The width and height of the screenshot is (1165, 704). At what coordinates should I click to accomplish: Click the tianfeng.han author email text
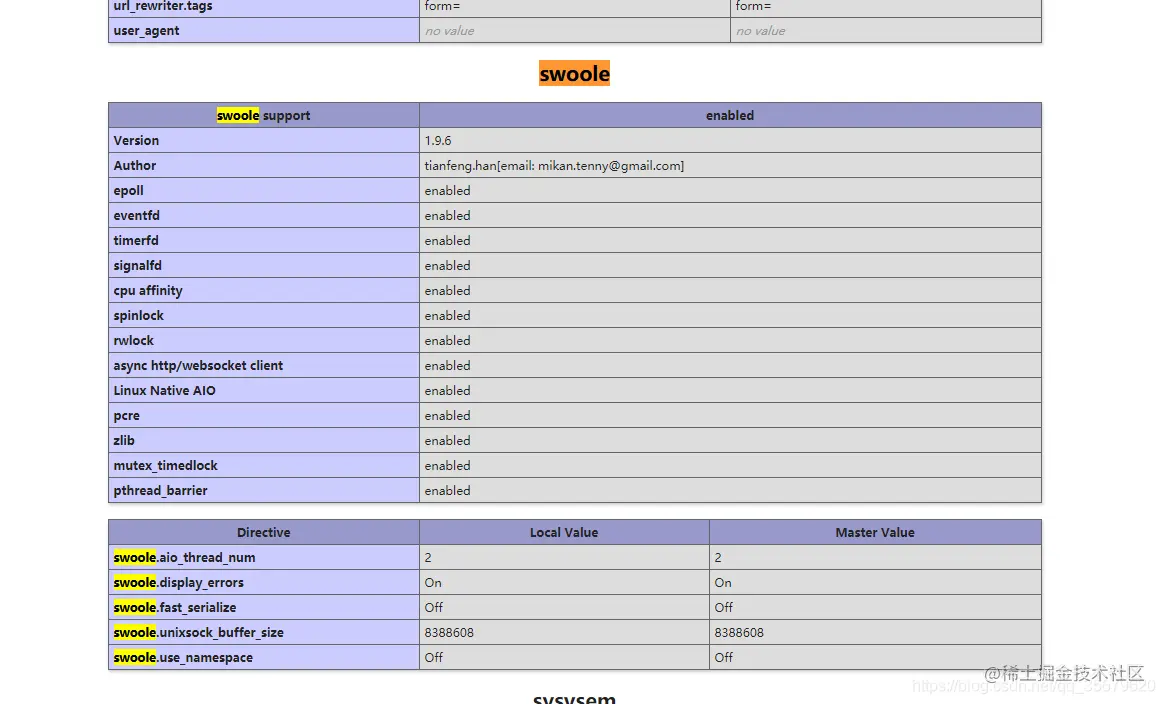tap(554, 166)
